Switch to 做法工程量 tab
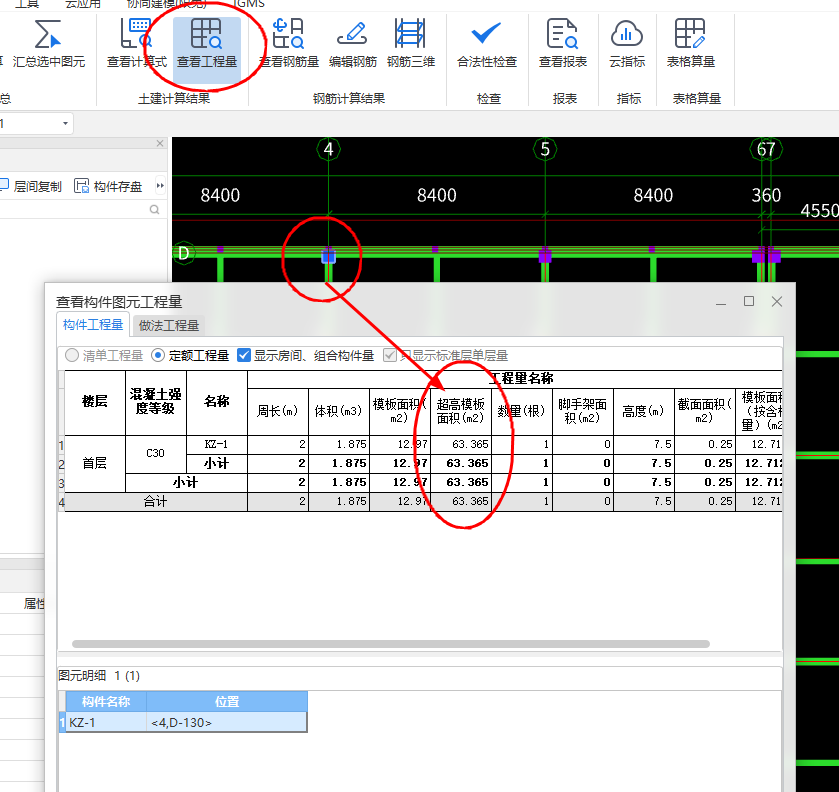This screenshot has width=839, height=792. point(169,325)
